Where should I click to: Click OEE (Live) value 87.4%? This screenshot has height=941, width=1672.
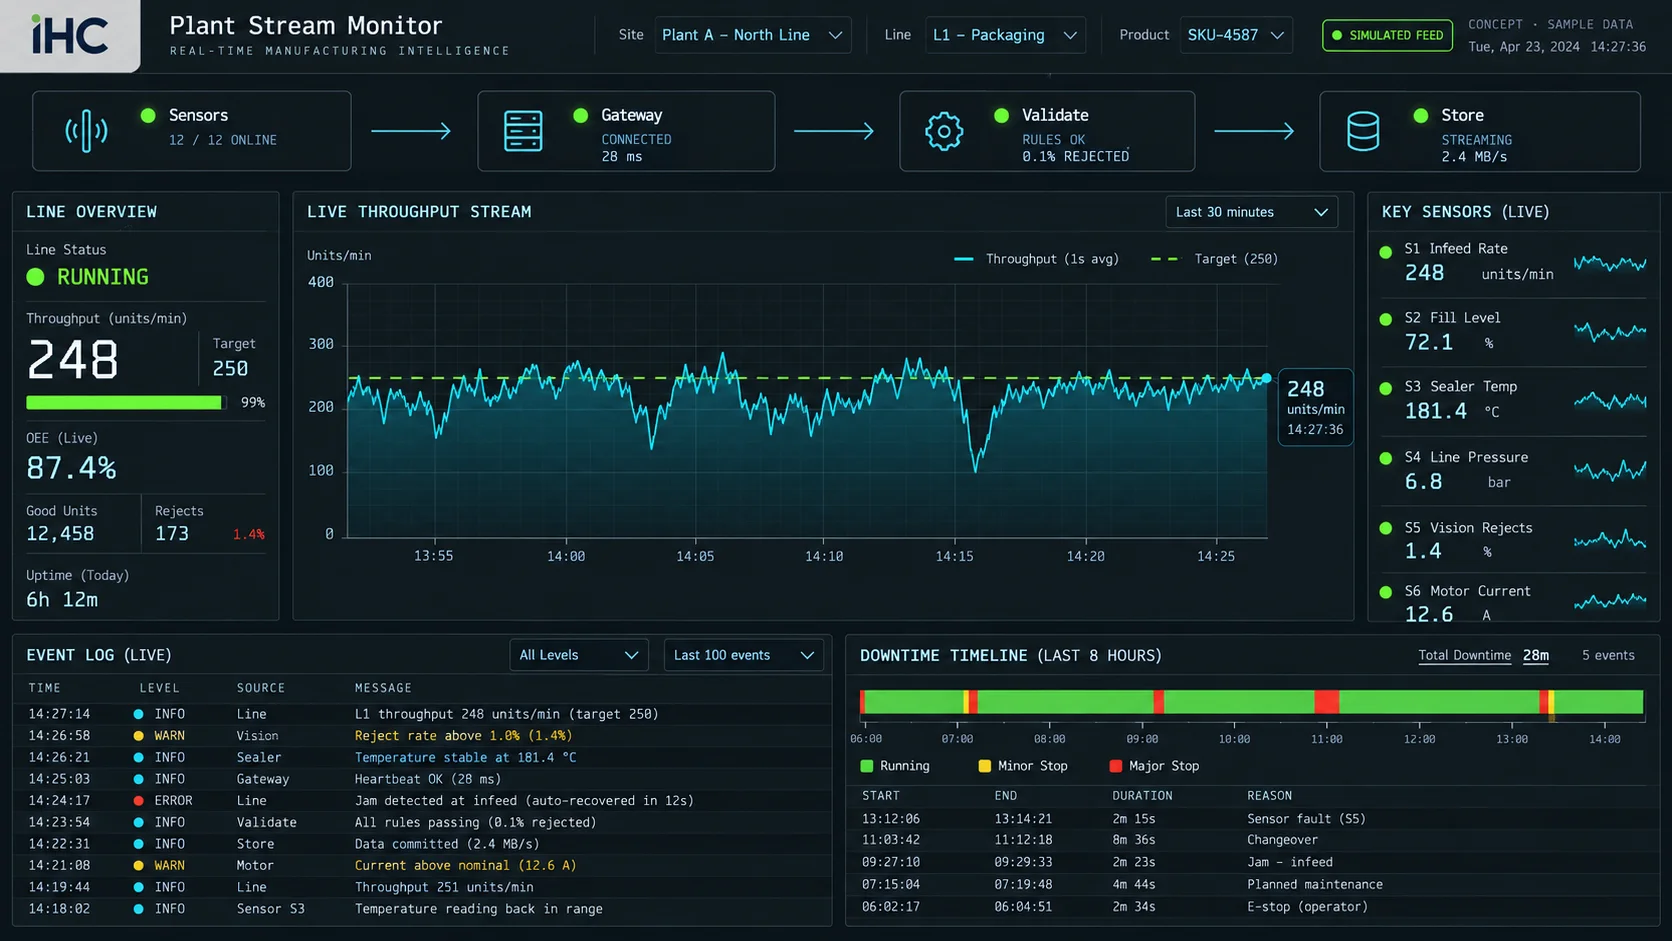click(71, 468)
